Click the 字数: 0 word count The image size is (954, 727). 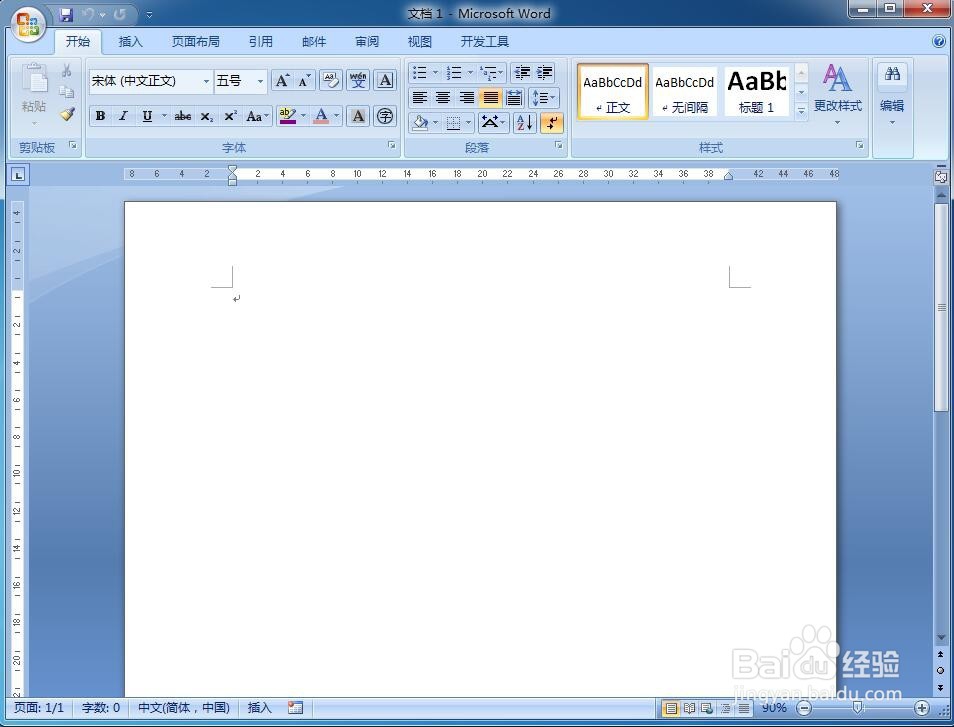(x=101, y=708)
